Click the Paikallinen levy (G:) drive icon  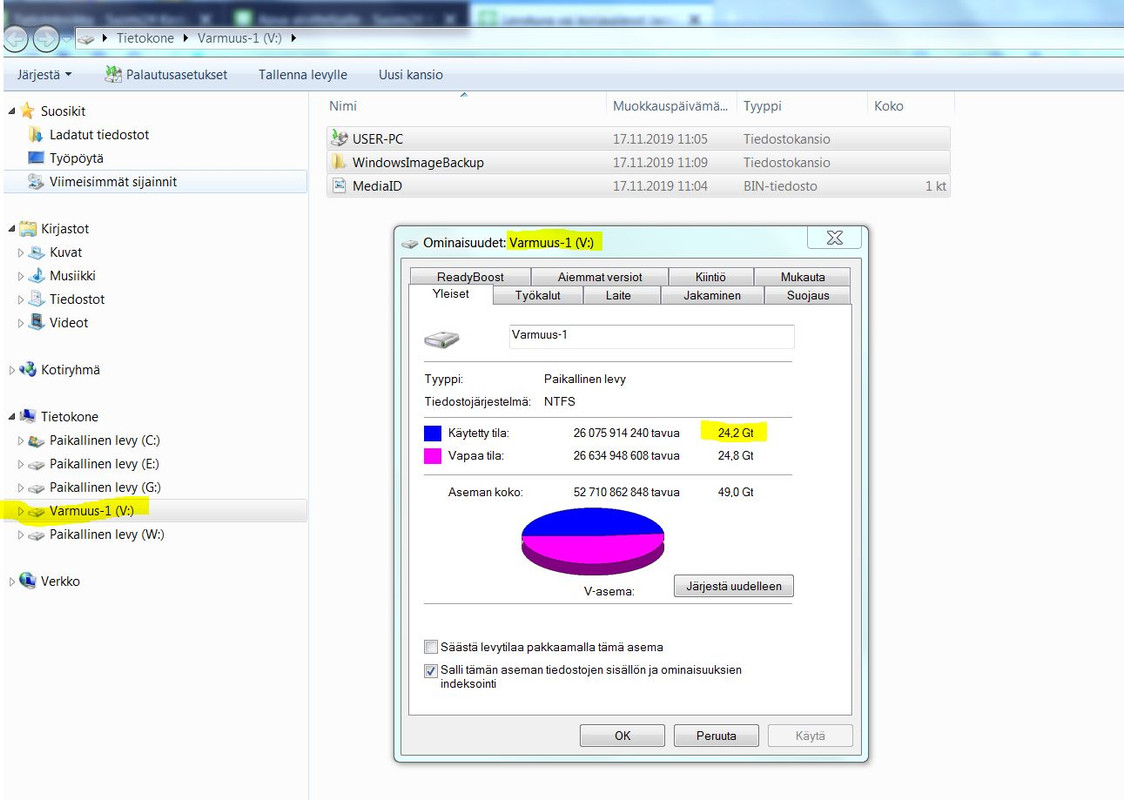tap(36, 488)
